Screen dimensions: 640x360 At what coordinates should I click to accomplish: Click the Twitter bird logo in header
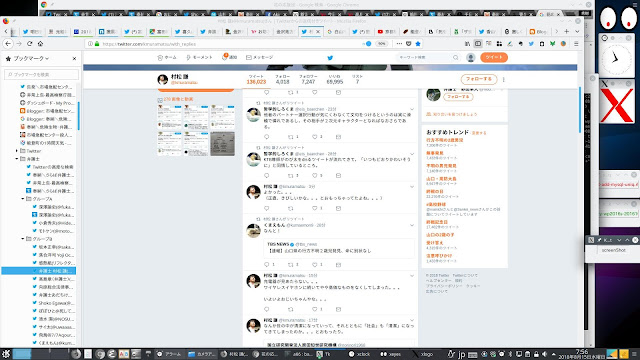330,58
